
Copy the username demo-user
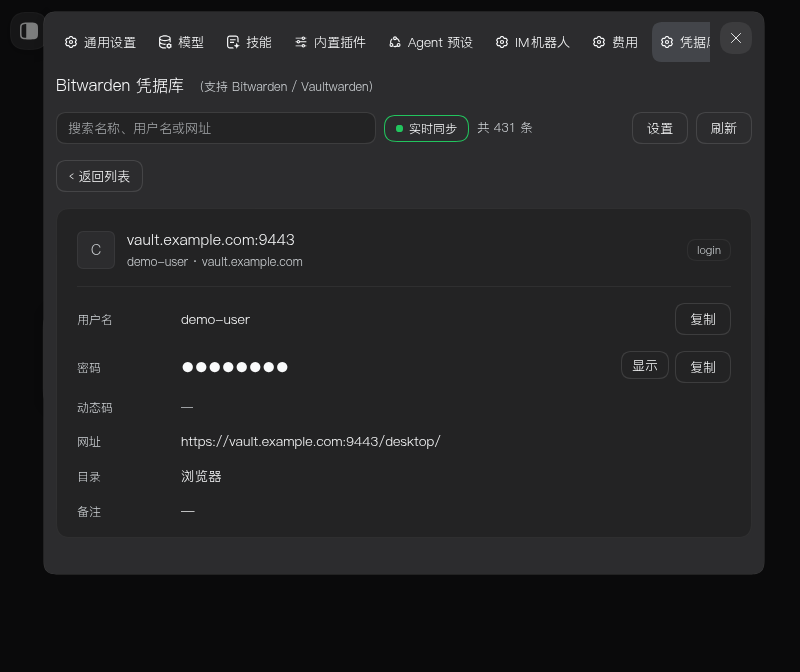point(703,319)
